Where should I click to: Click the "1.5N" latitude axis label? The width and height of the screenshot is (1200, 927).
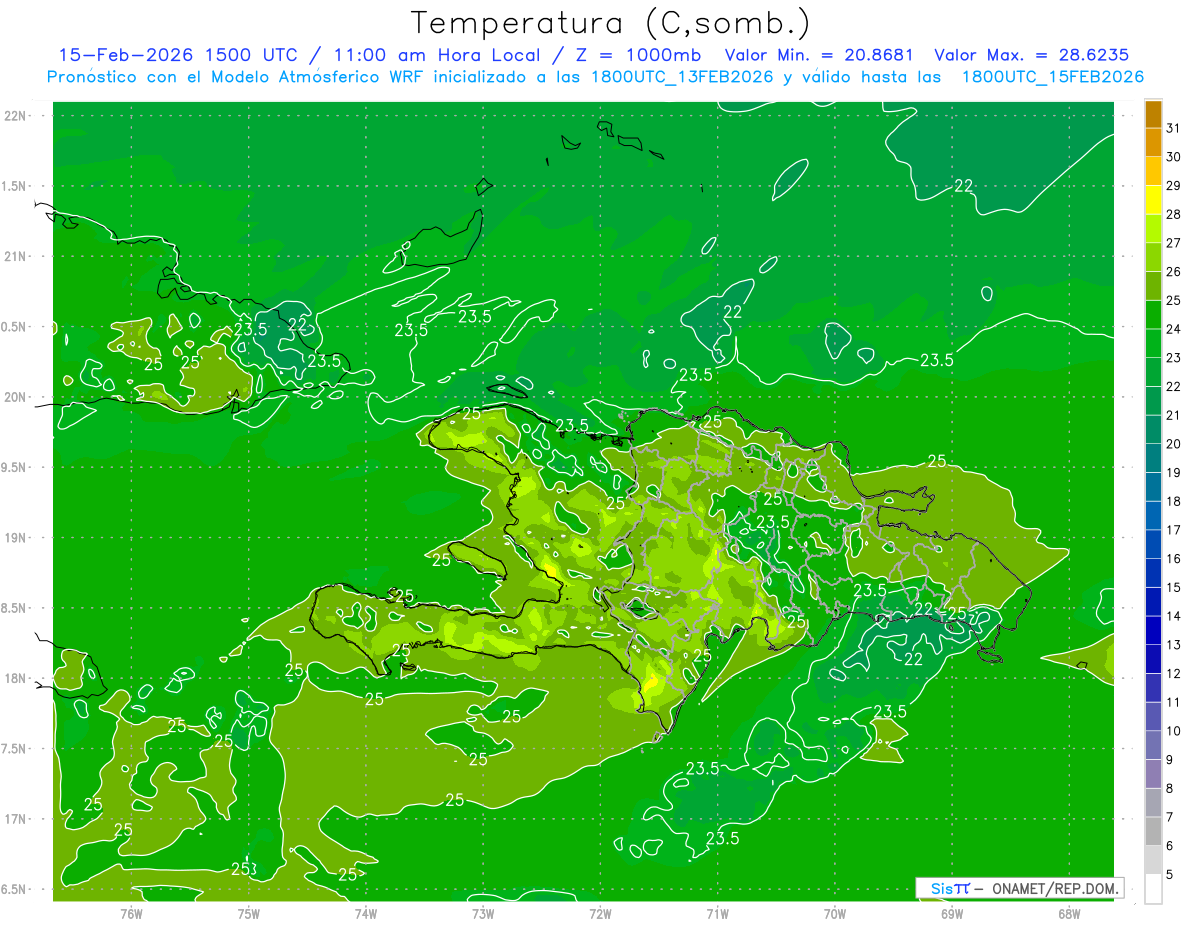(x=15, y=186)
